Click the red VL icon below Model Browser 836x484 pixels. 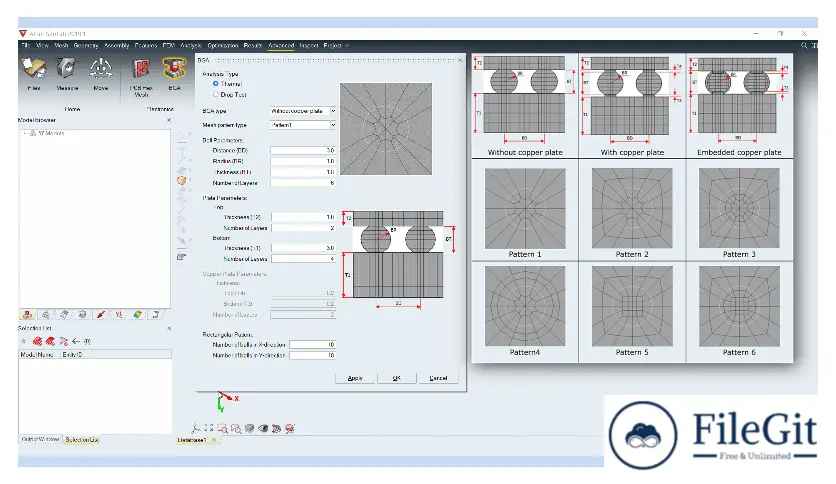pyautogui.click(x=119, y=315)
